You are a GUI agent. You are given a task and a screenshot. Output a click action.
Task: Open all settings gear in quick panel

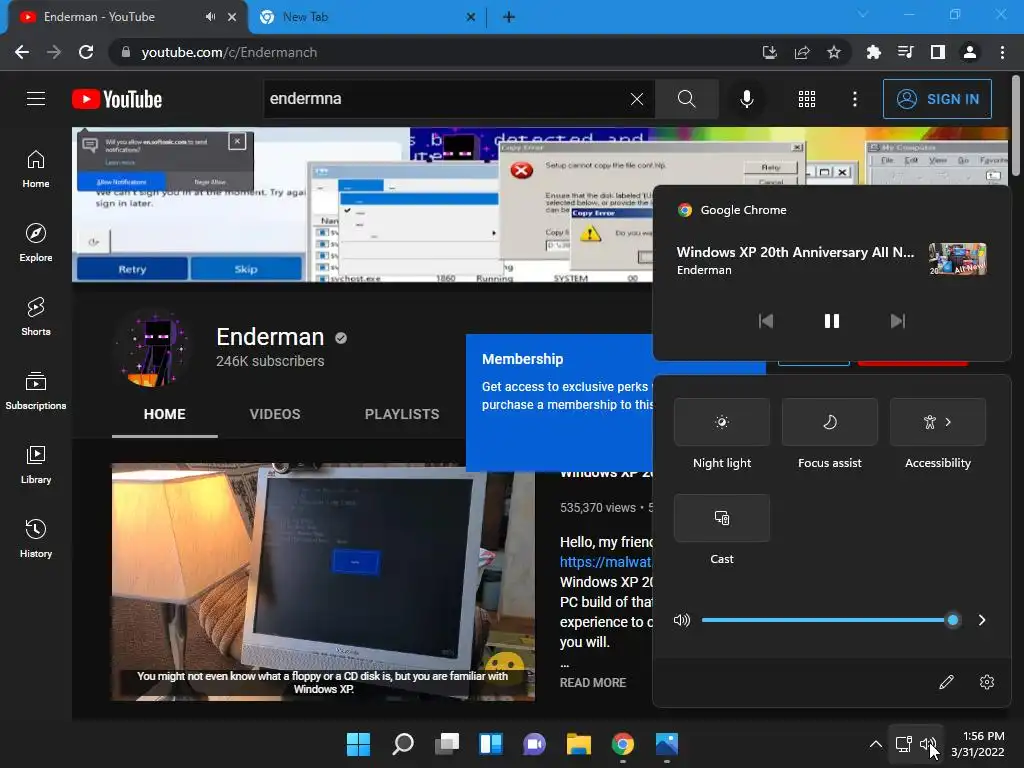point(987,682)
